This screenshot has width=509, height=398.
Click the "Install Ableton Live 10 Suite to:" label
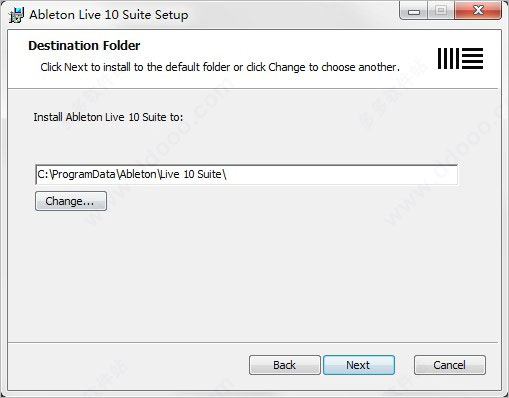click(x=108, y=117)
